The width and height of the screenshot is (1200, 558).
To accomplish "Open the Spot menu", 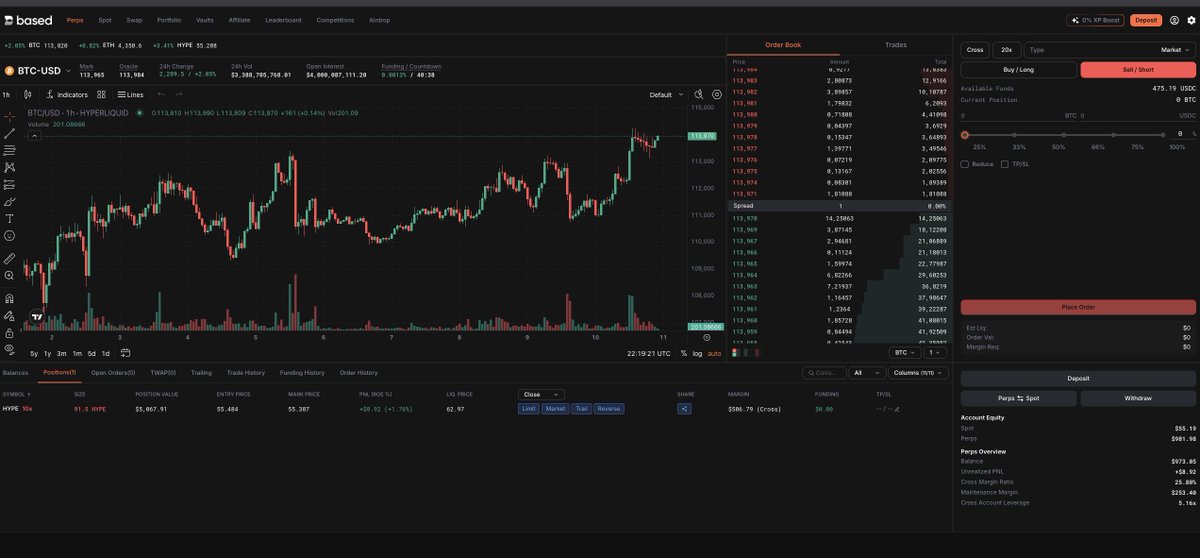I will 105,20.
